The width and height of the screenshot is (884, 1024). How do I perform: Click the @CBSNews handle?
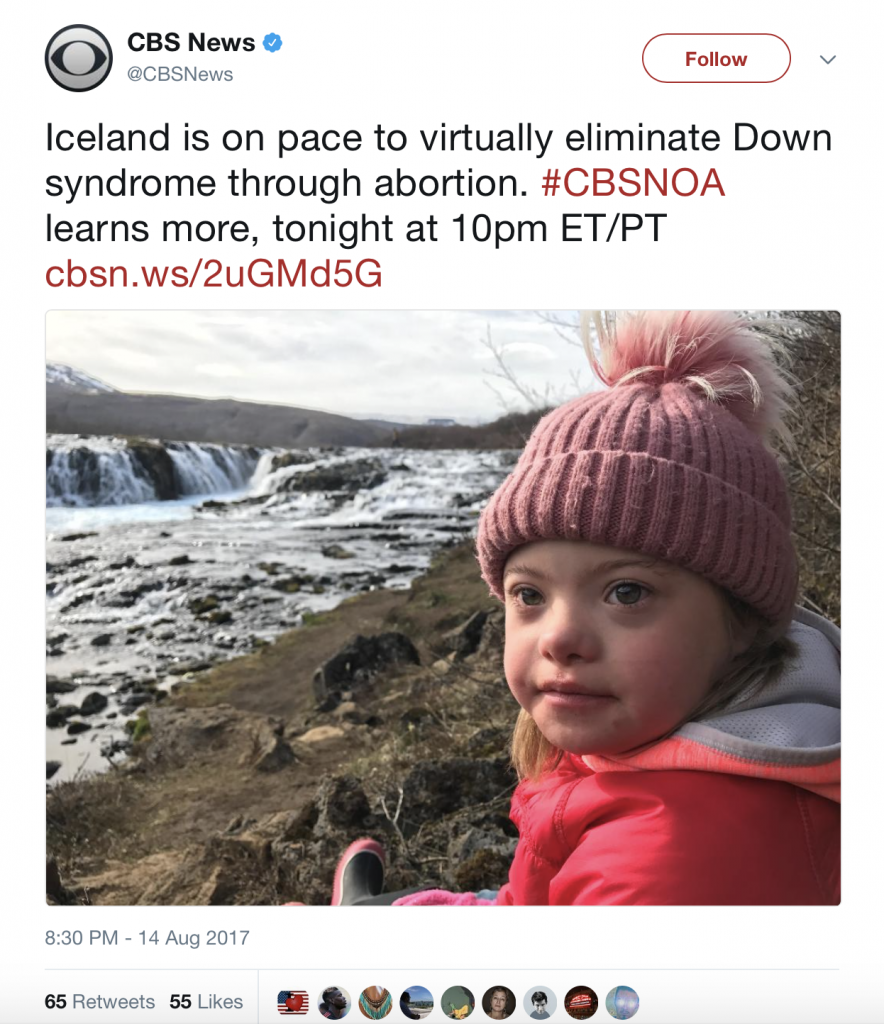pos(180,74)
